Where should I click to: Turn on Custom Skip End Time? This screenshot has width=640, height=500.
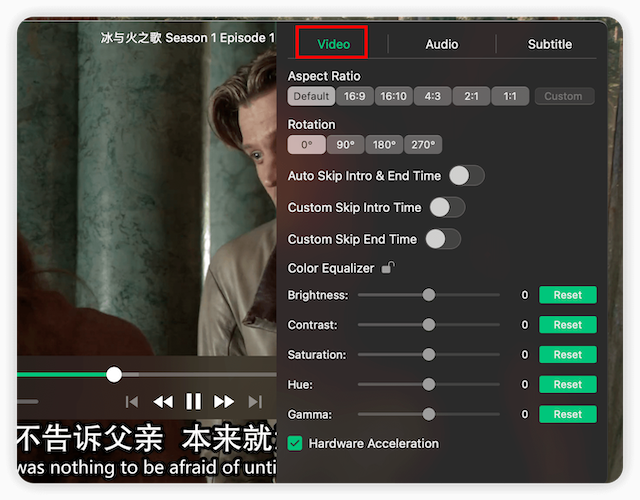tap(443, 239)
